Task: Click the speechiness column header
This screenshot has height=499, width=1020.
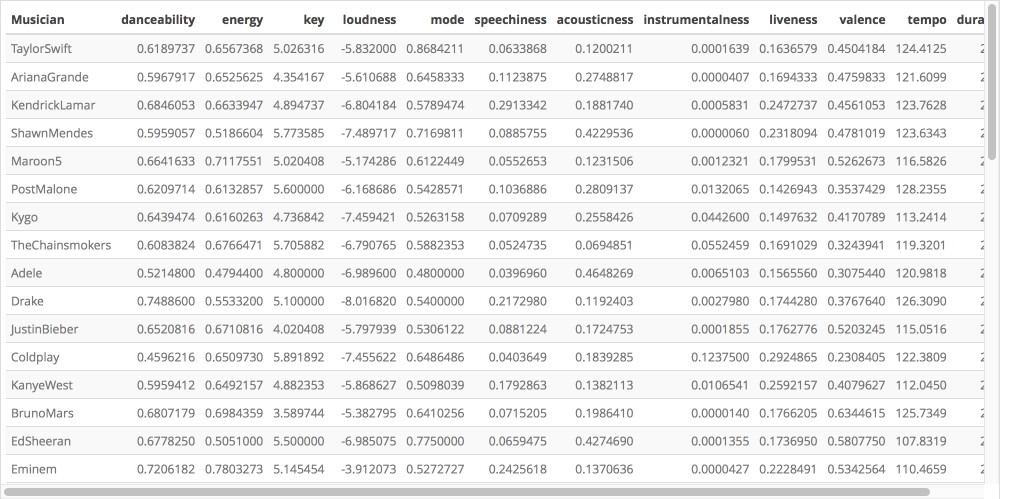Action: pos(511,20)
